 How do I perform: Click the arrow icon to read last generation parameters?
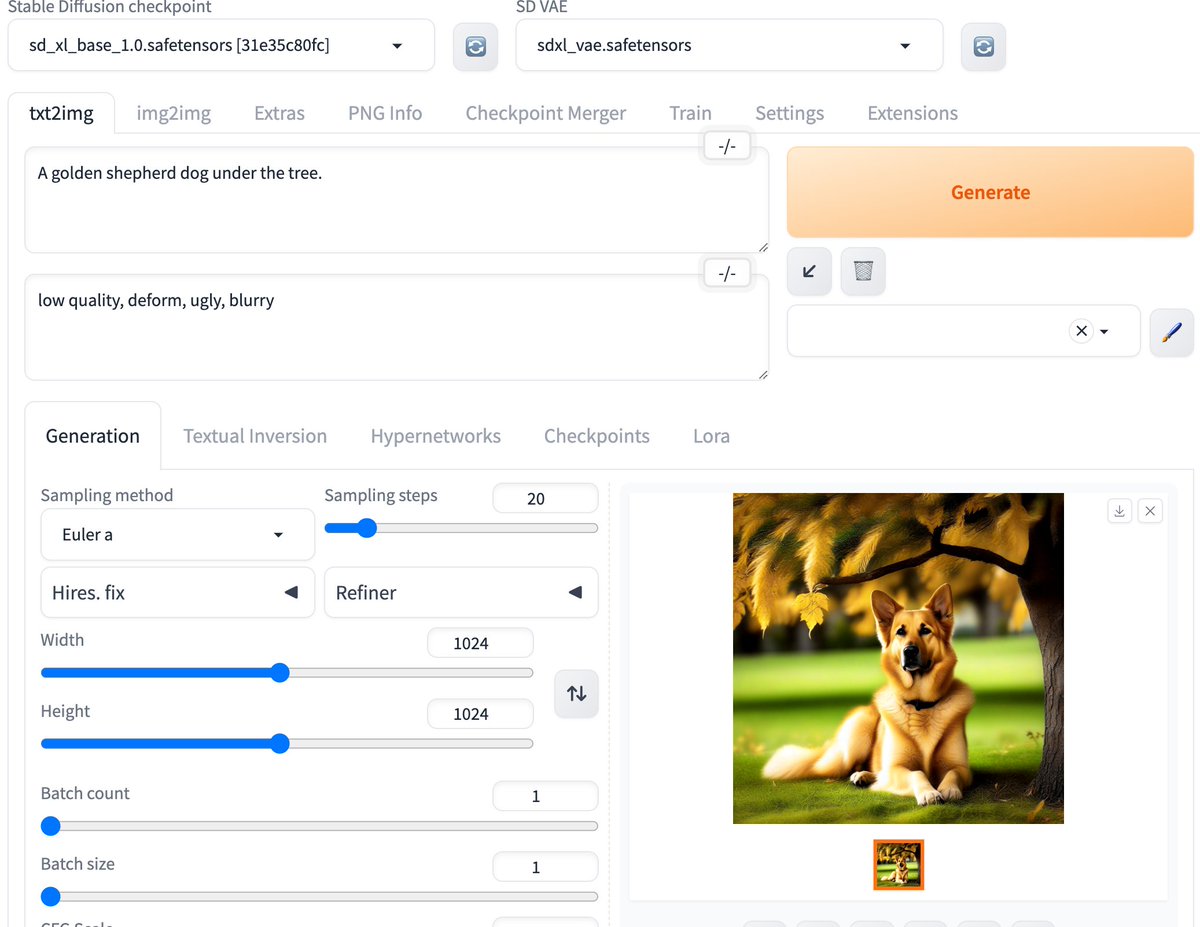point(809,271)
